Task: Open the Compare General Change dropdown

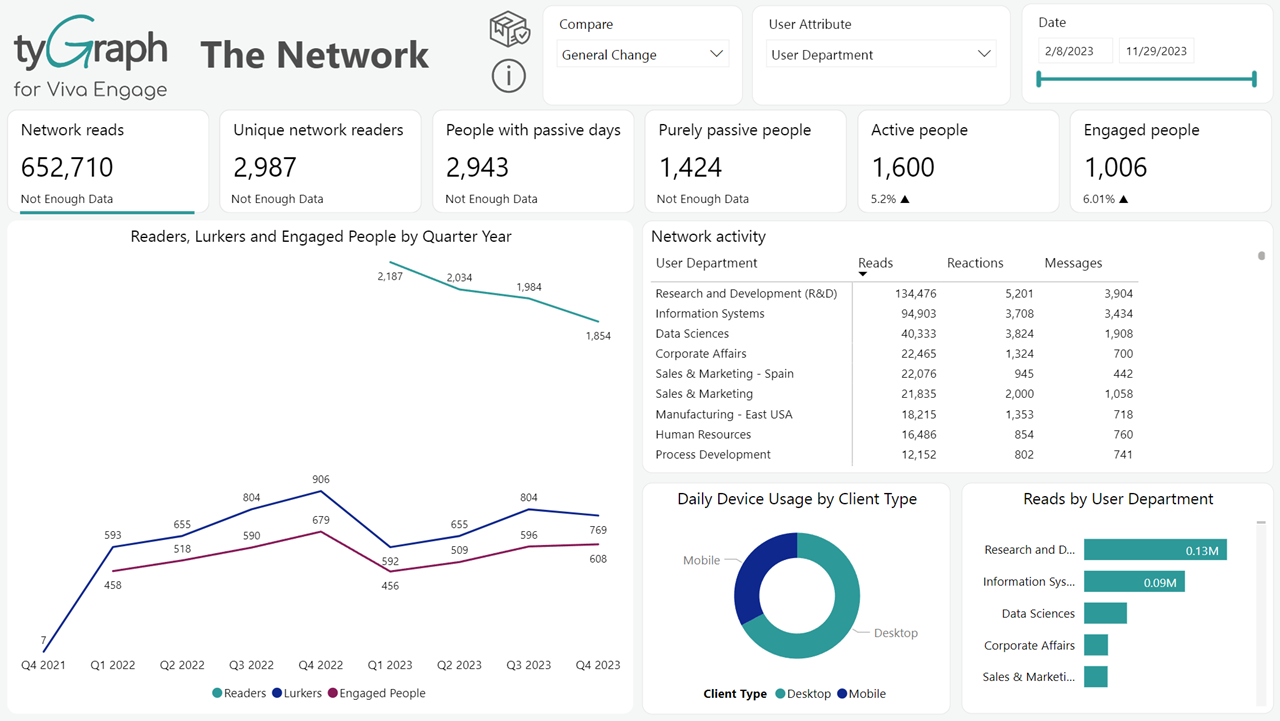Action: [x=643, y=55]
